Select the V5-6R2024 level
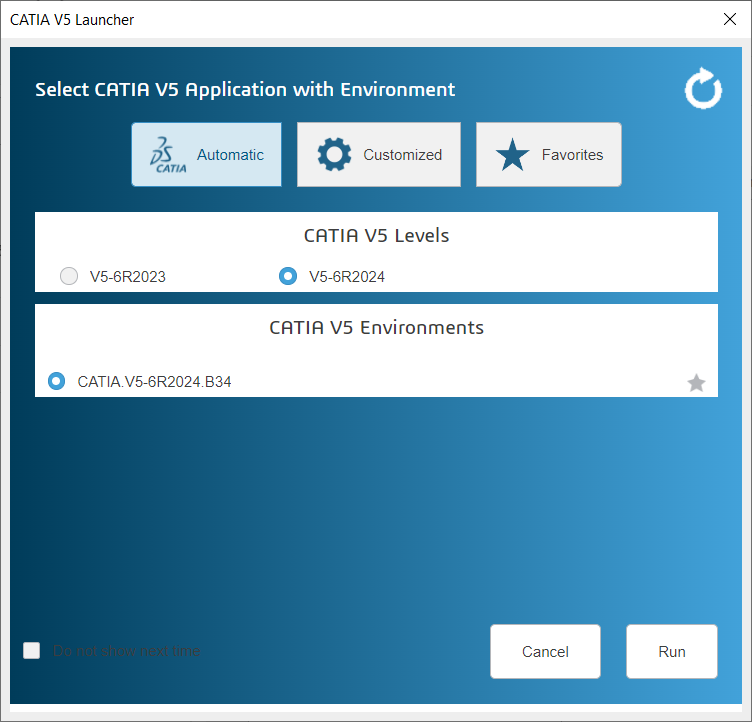The height and width of the screenshot is (722, 752). point(288,276)
